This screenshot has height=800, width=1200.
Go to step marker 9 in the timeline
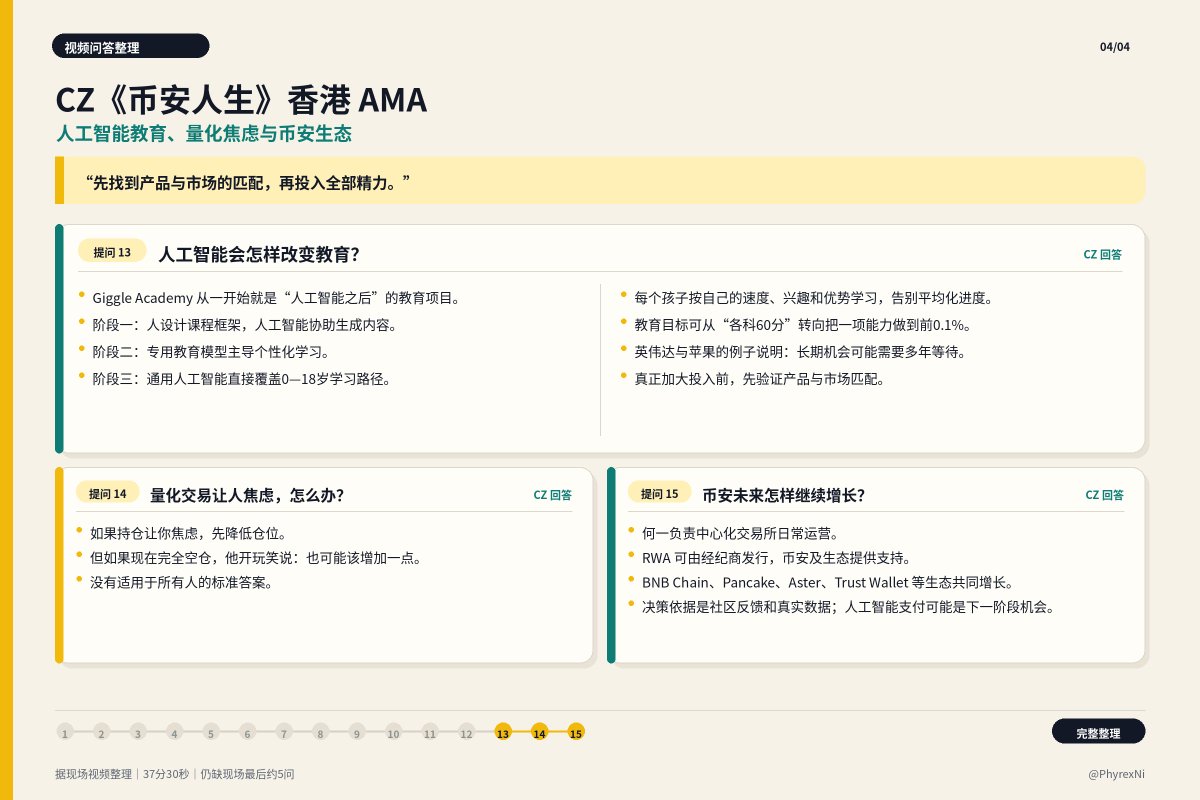point(357,732)
